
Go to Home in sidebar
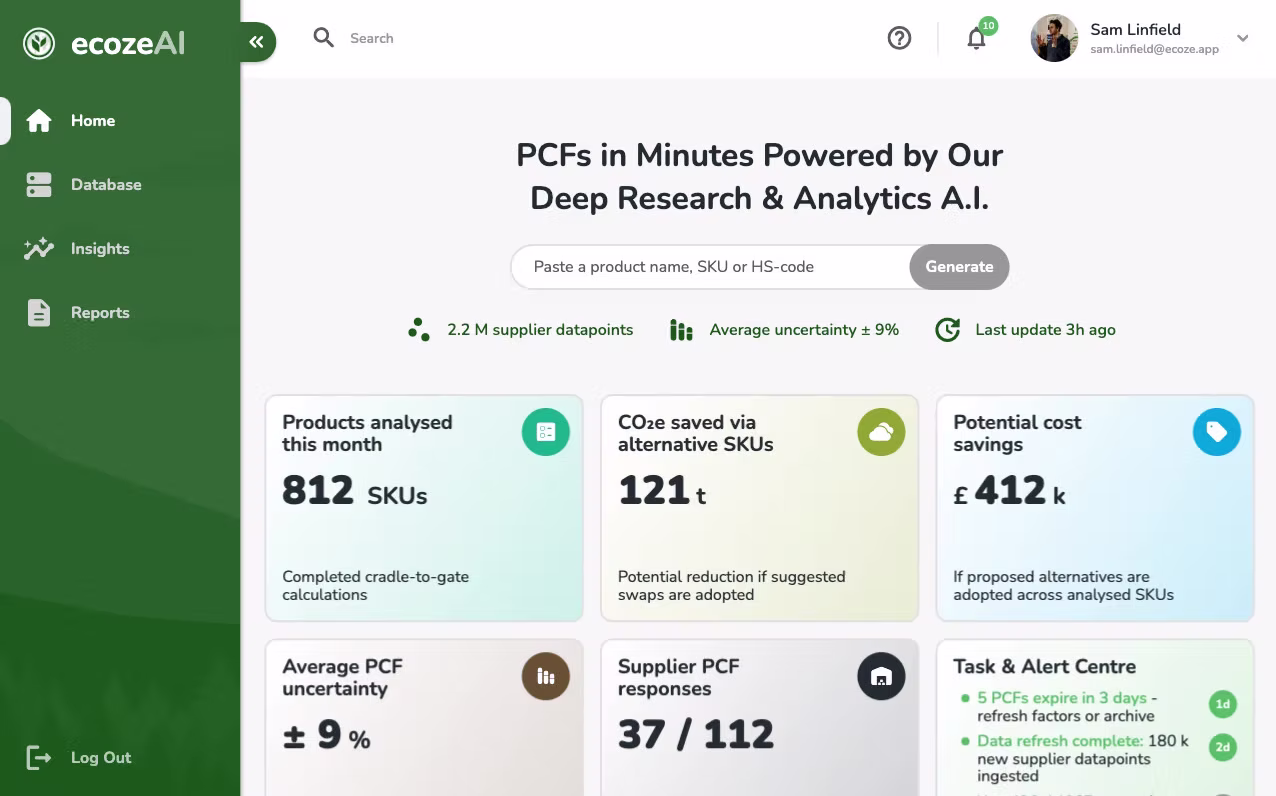[x=93, y=121]
